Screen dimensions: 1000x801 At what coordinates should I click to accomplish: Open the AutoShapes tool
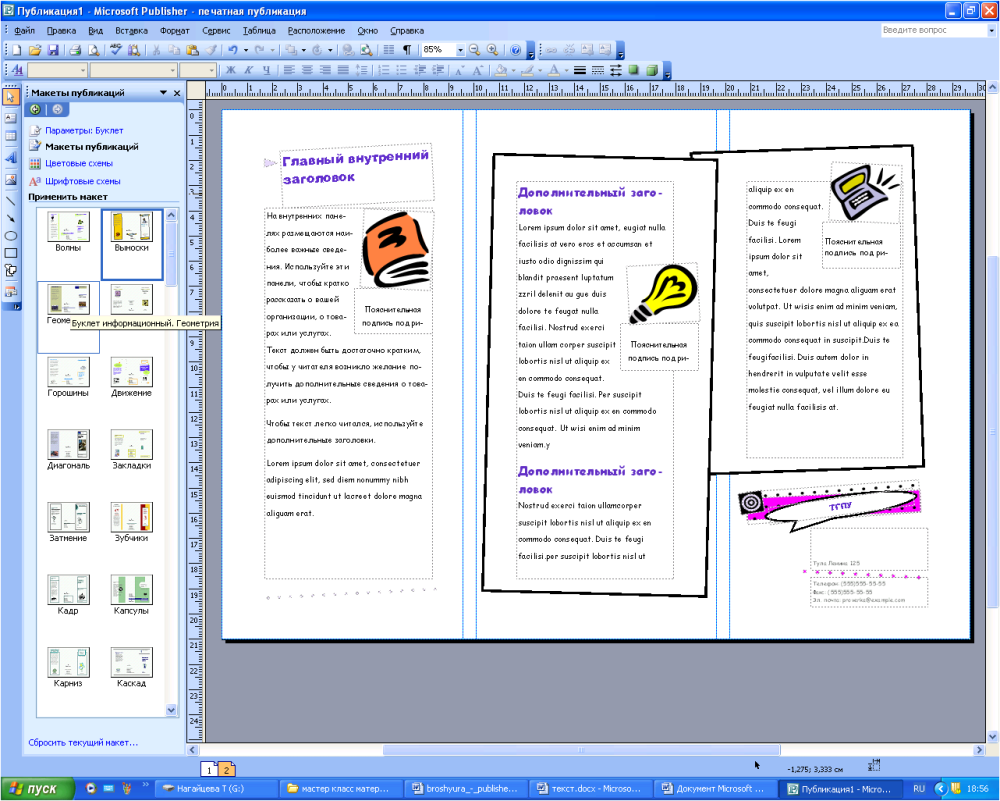pos(10,270)
